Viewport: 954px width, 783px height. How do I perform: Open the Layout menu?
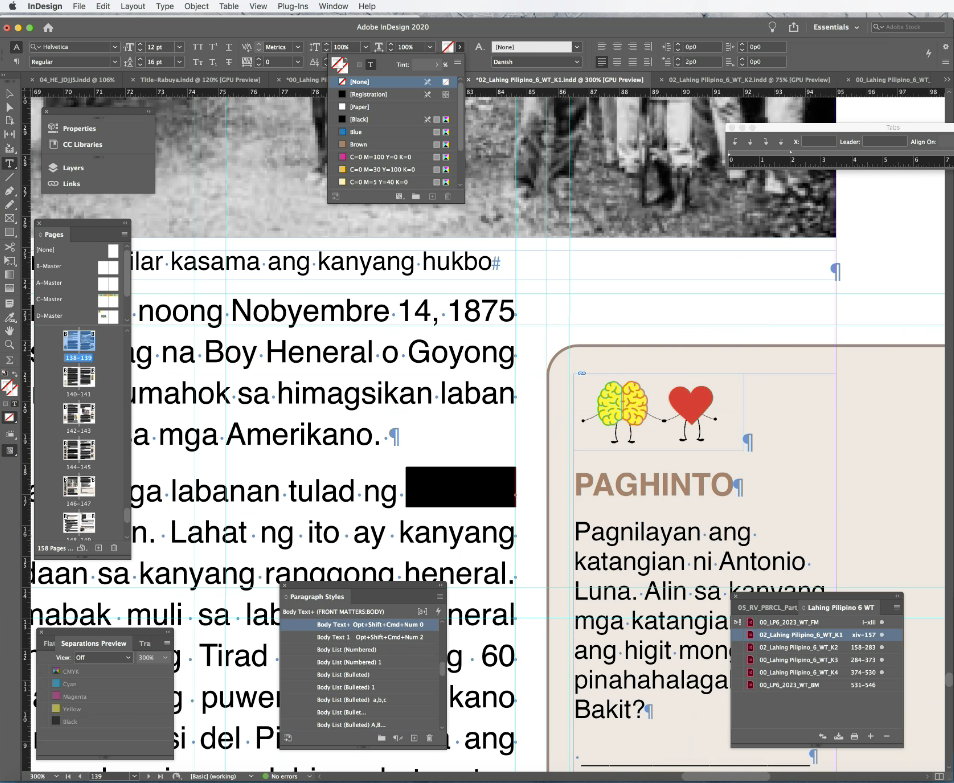point(133,6)
